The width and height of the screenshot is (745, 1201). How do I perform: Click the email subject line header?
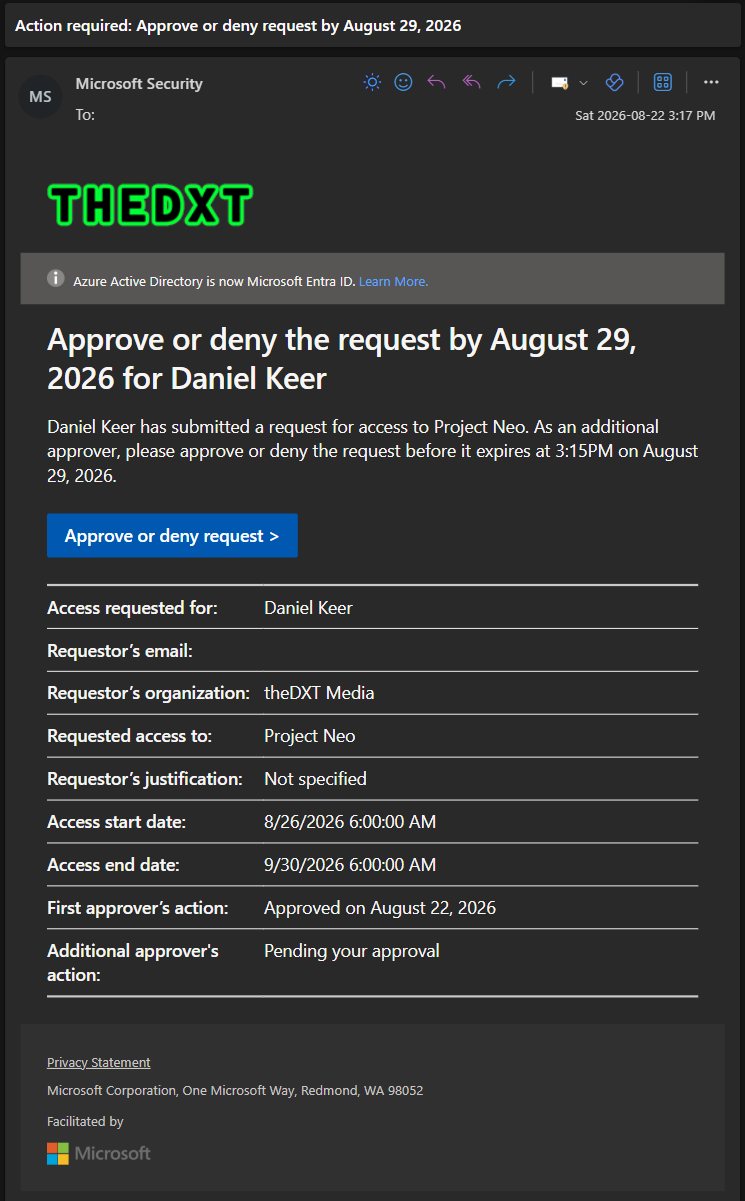click(238, 26)
